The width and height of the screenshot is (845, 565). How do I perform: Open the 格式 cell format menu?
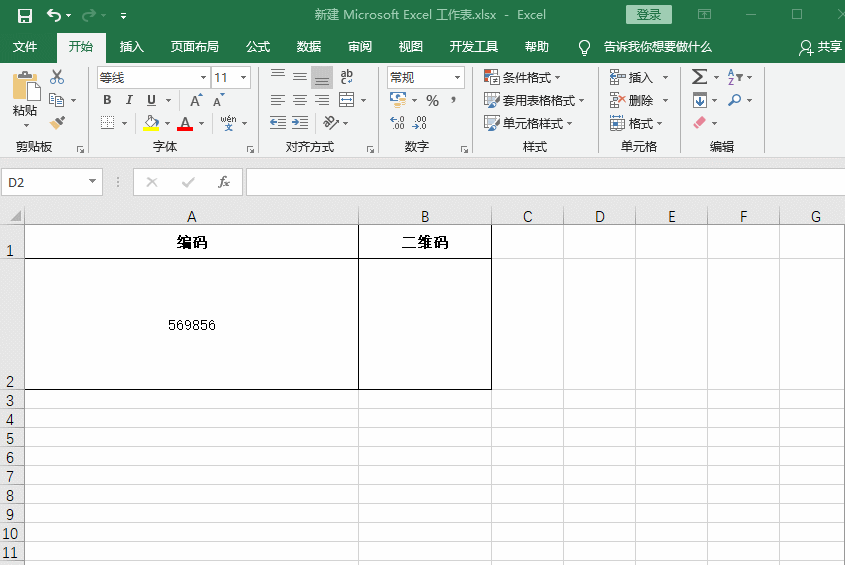click(x=636, y=123)
